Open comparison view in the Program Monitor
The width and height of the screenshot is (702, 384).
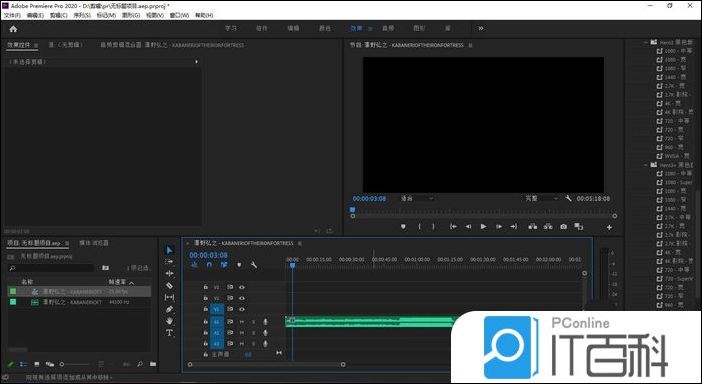(x=578, y=227)
